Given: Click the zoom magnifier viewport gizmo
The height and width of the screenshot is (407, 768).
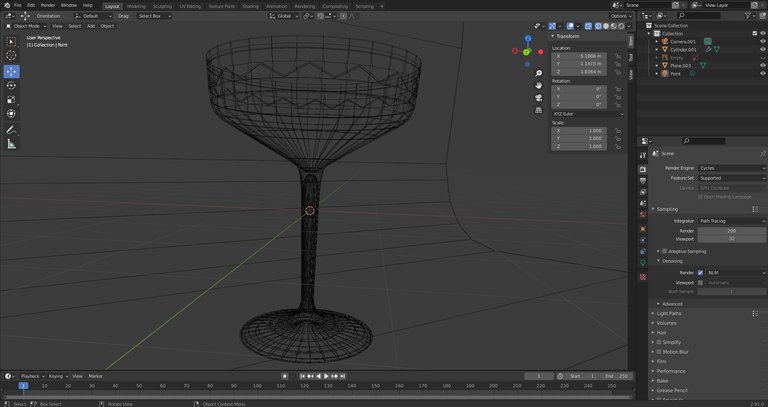Looking at the screenshot, I should (x=538, y=73).
